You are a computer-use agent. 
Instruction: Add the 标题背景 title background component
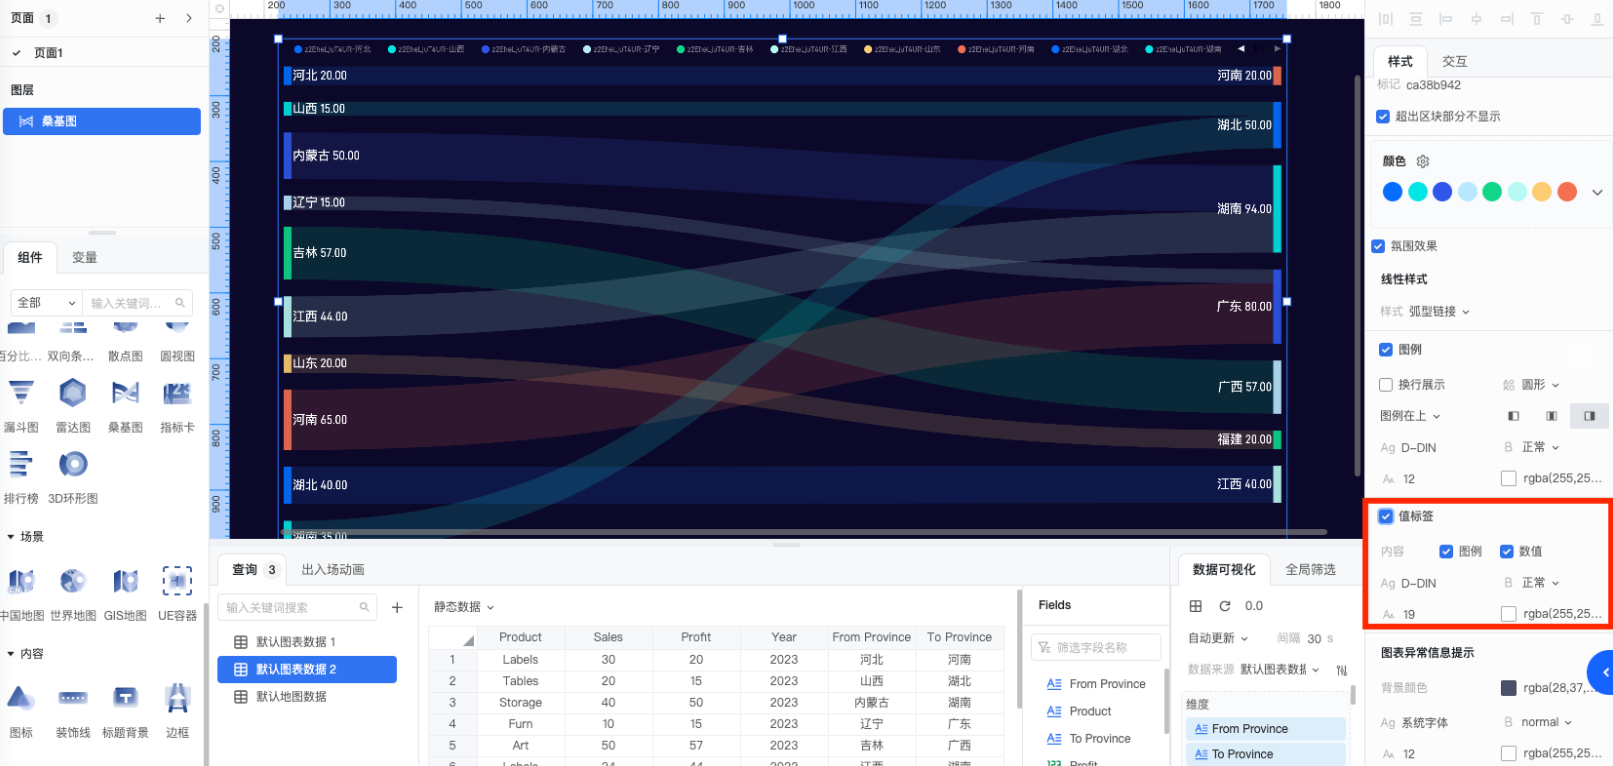point(125,710)
